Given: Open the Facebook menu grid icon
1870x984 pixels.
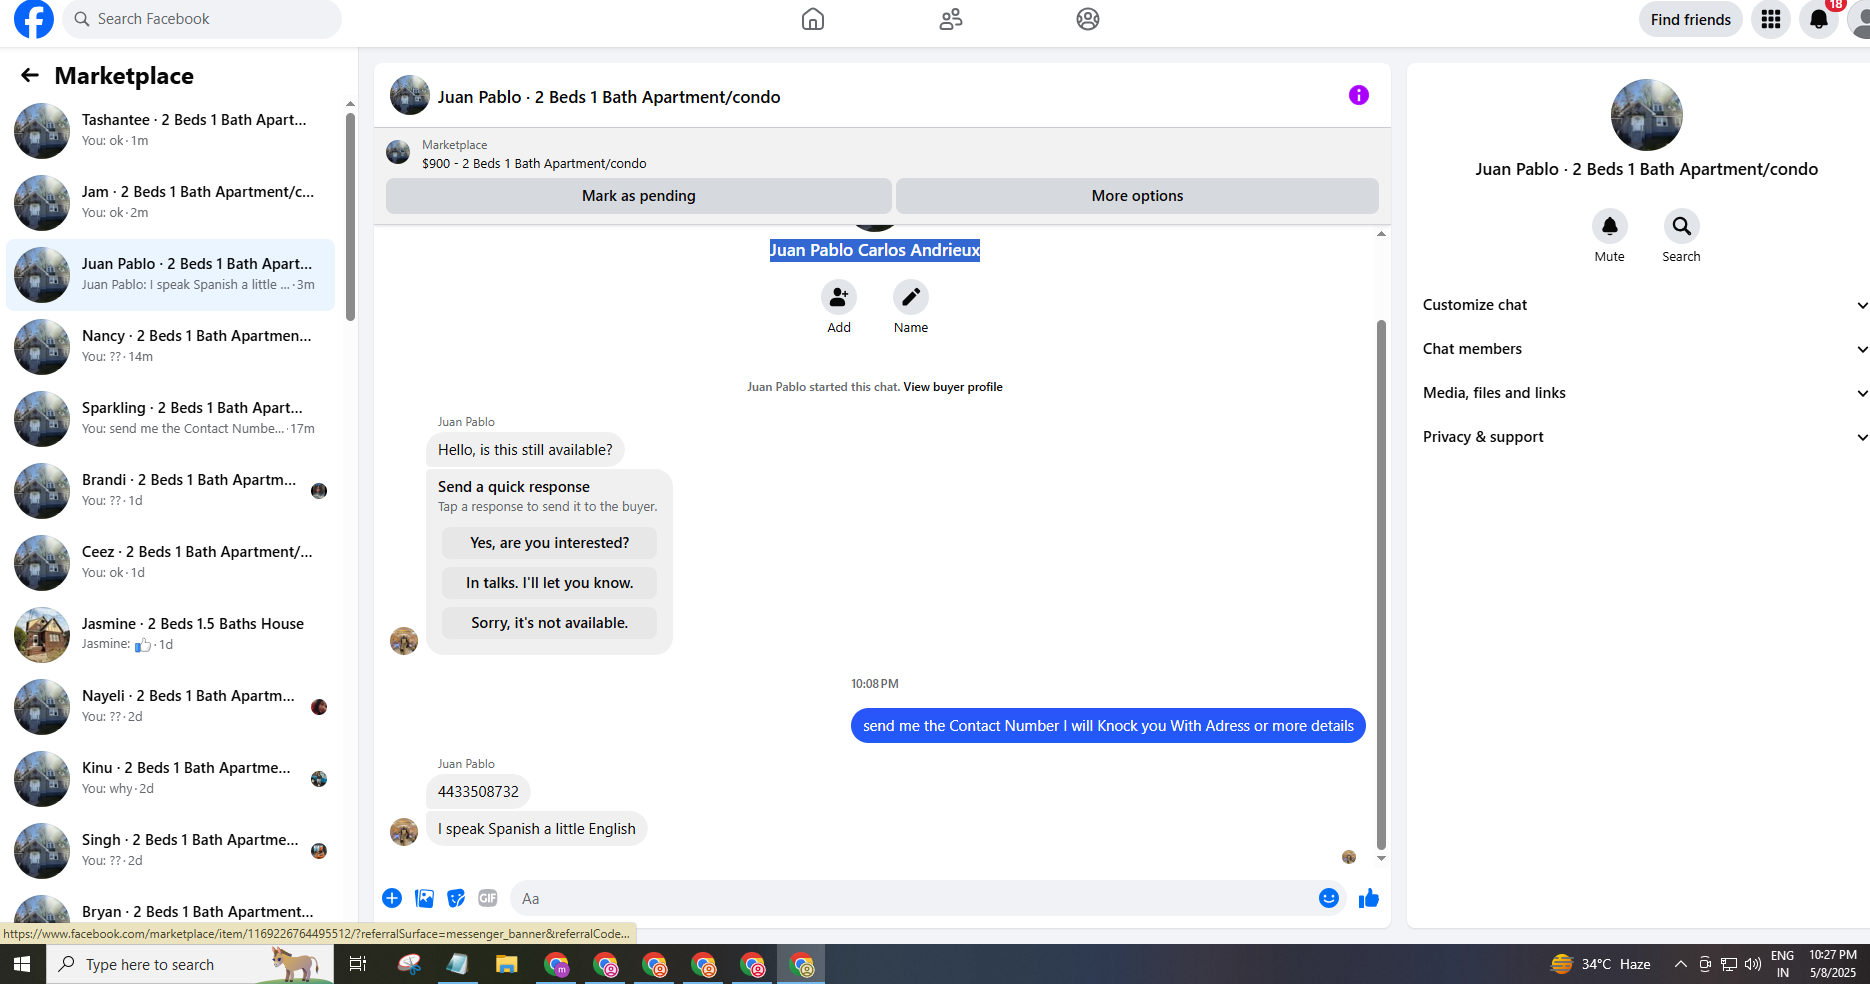Looking at the screenshot, I should pos(1771,19).
